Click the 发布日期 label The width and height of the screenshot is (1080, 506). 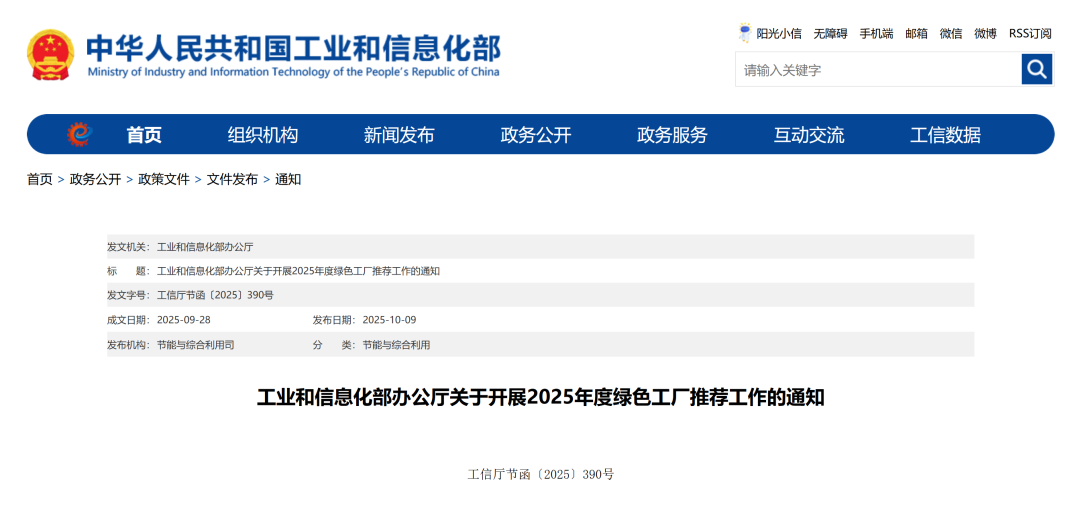pos(336,320)
